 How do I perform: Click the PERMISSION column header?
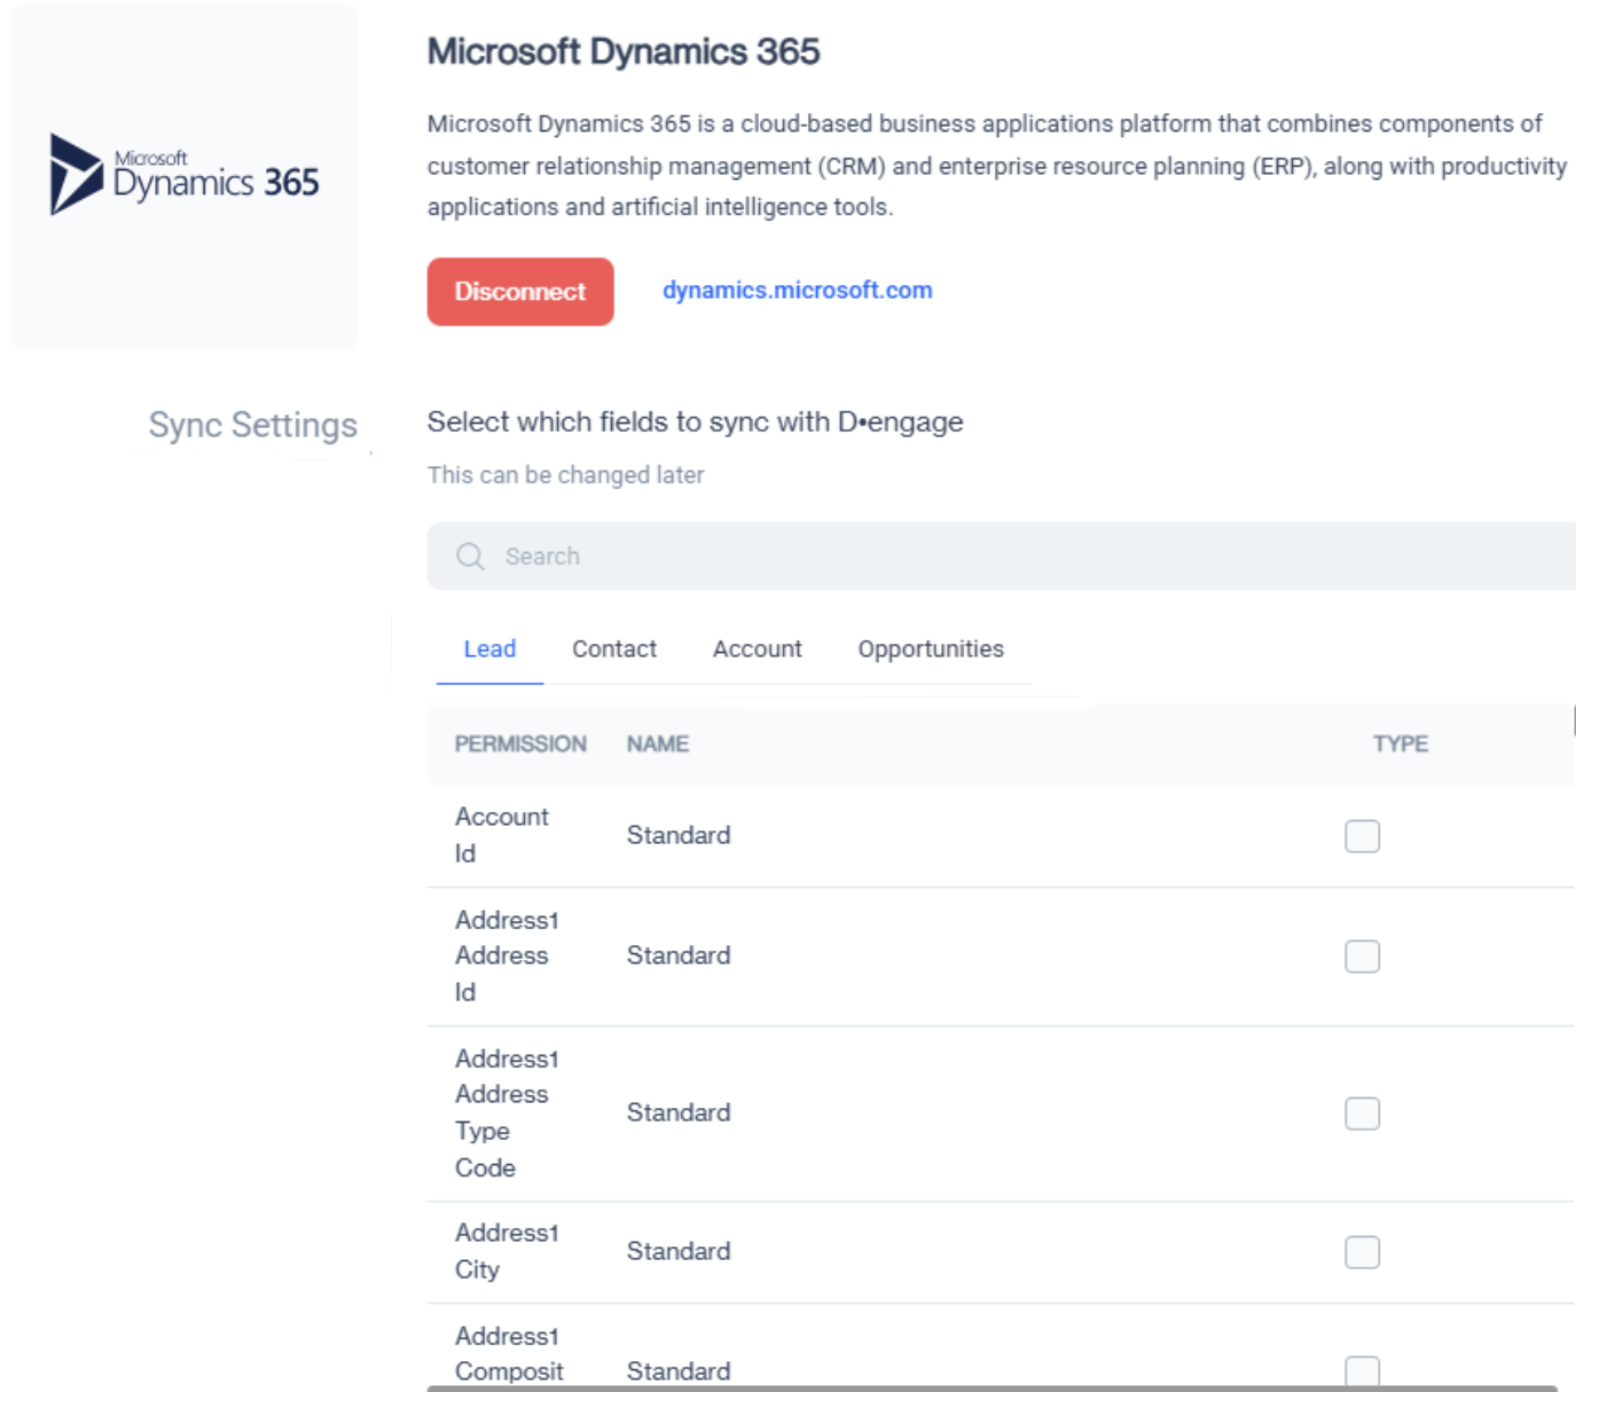pos(520,744)
